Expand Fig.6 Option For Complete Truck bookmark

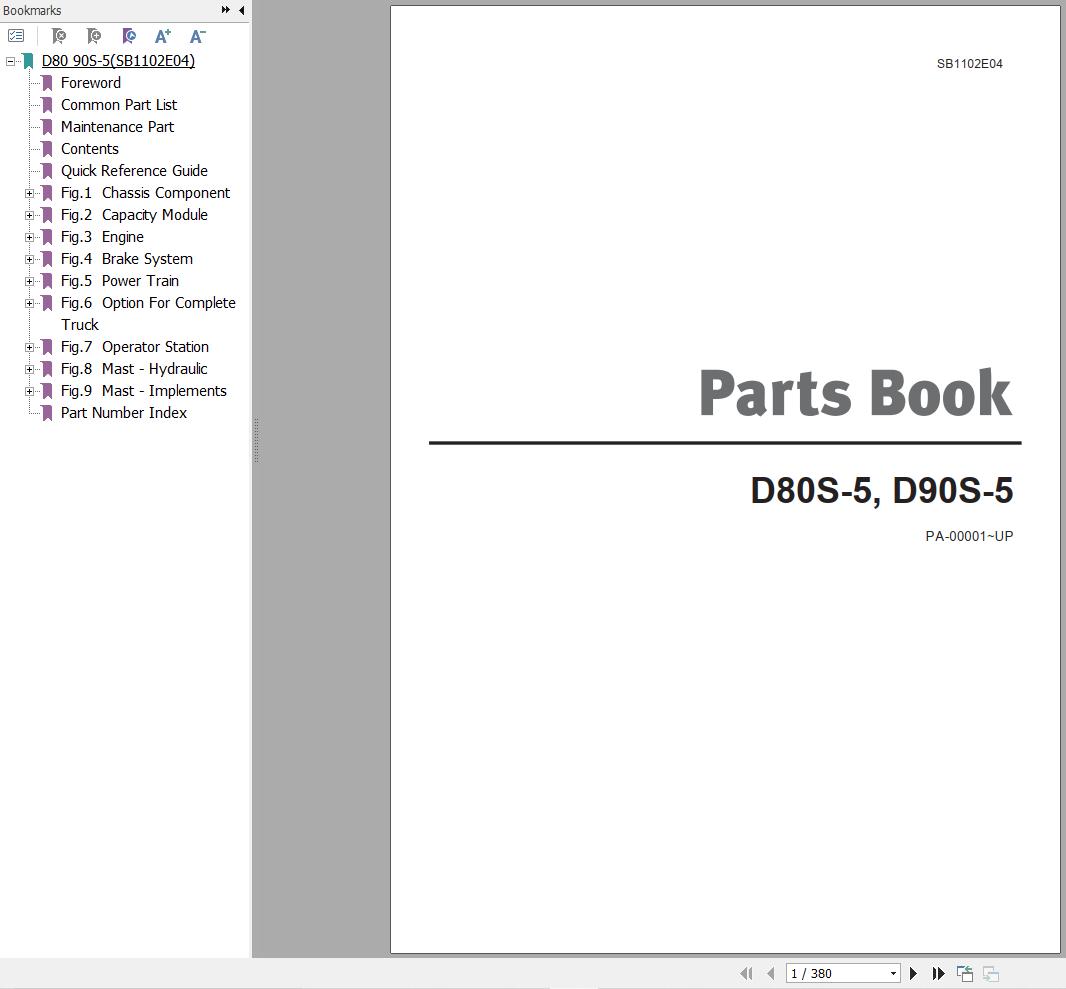pyautogui.click(x=29, y=303)
